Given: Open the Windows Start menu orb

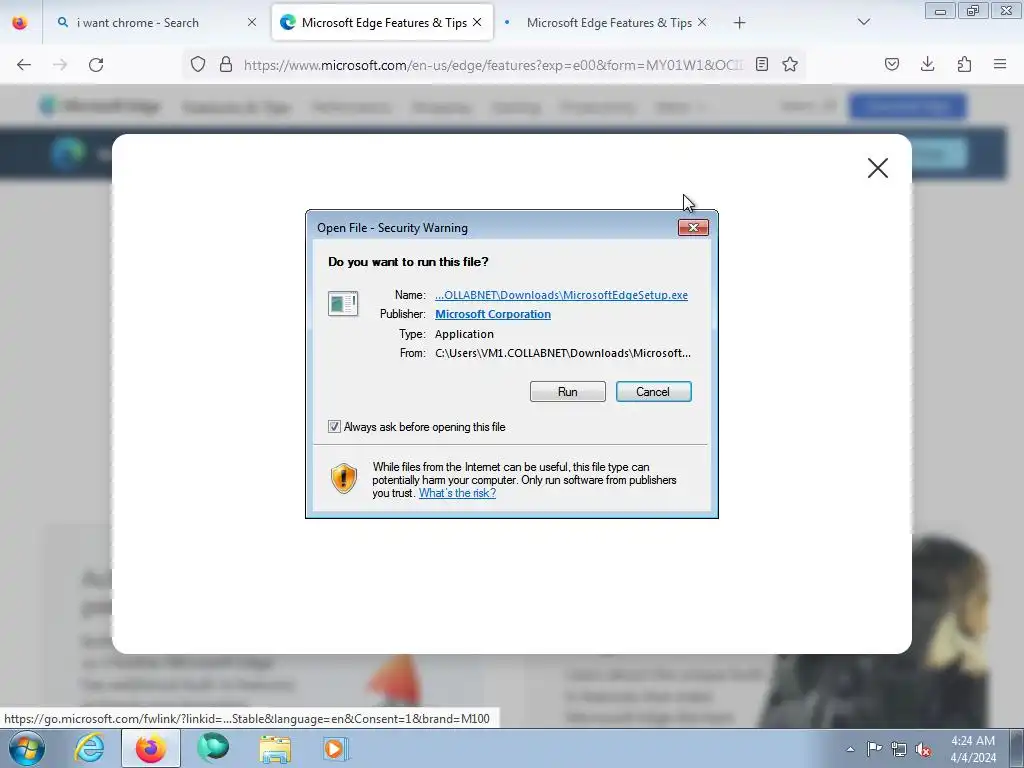Looking at the screenshot, I should [27, 748].
